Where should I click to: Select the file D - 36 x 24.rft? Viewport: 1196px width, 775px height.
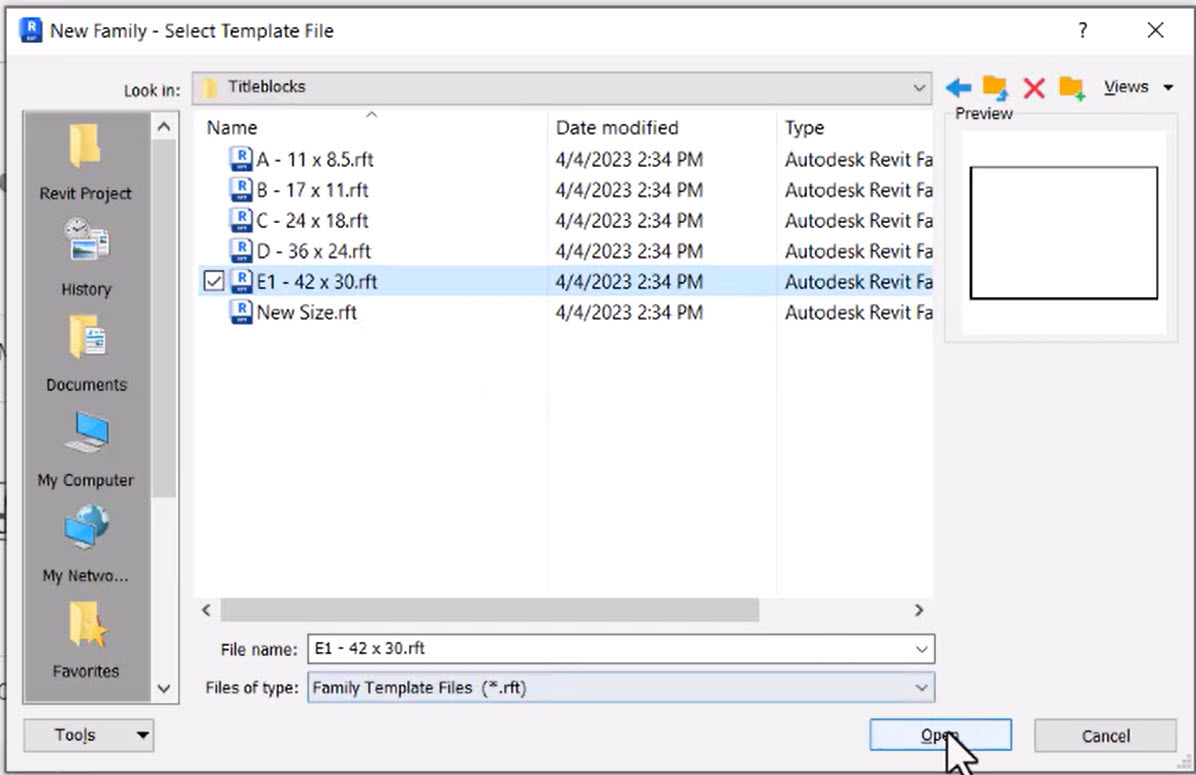click(313, 251)
